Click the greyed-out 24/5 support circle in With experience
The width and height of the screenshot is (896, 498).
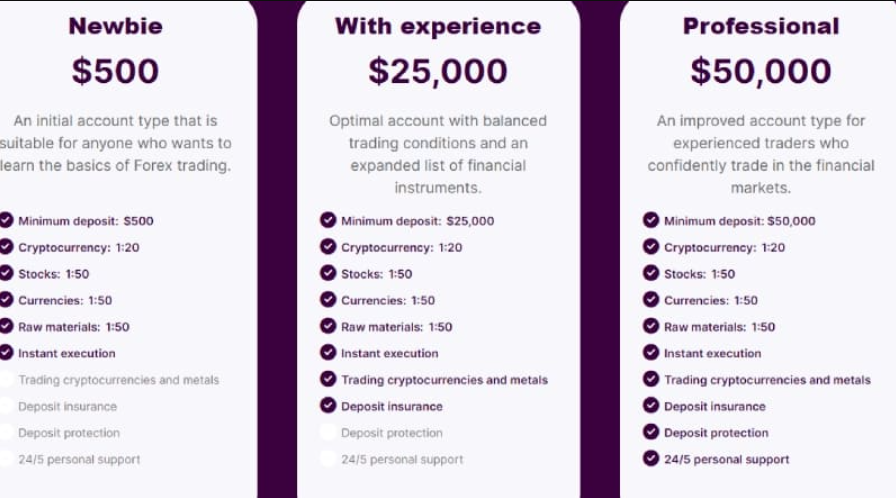[328, 459]
